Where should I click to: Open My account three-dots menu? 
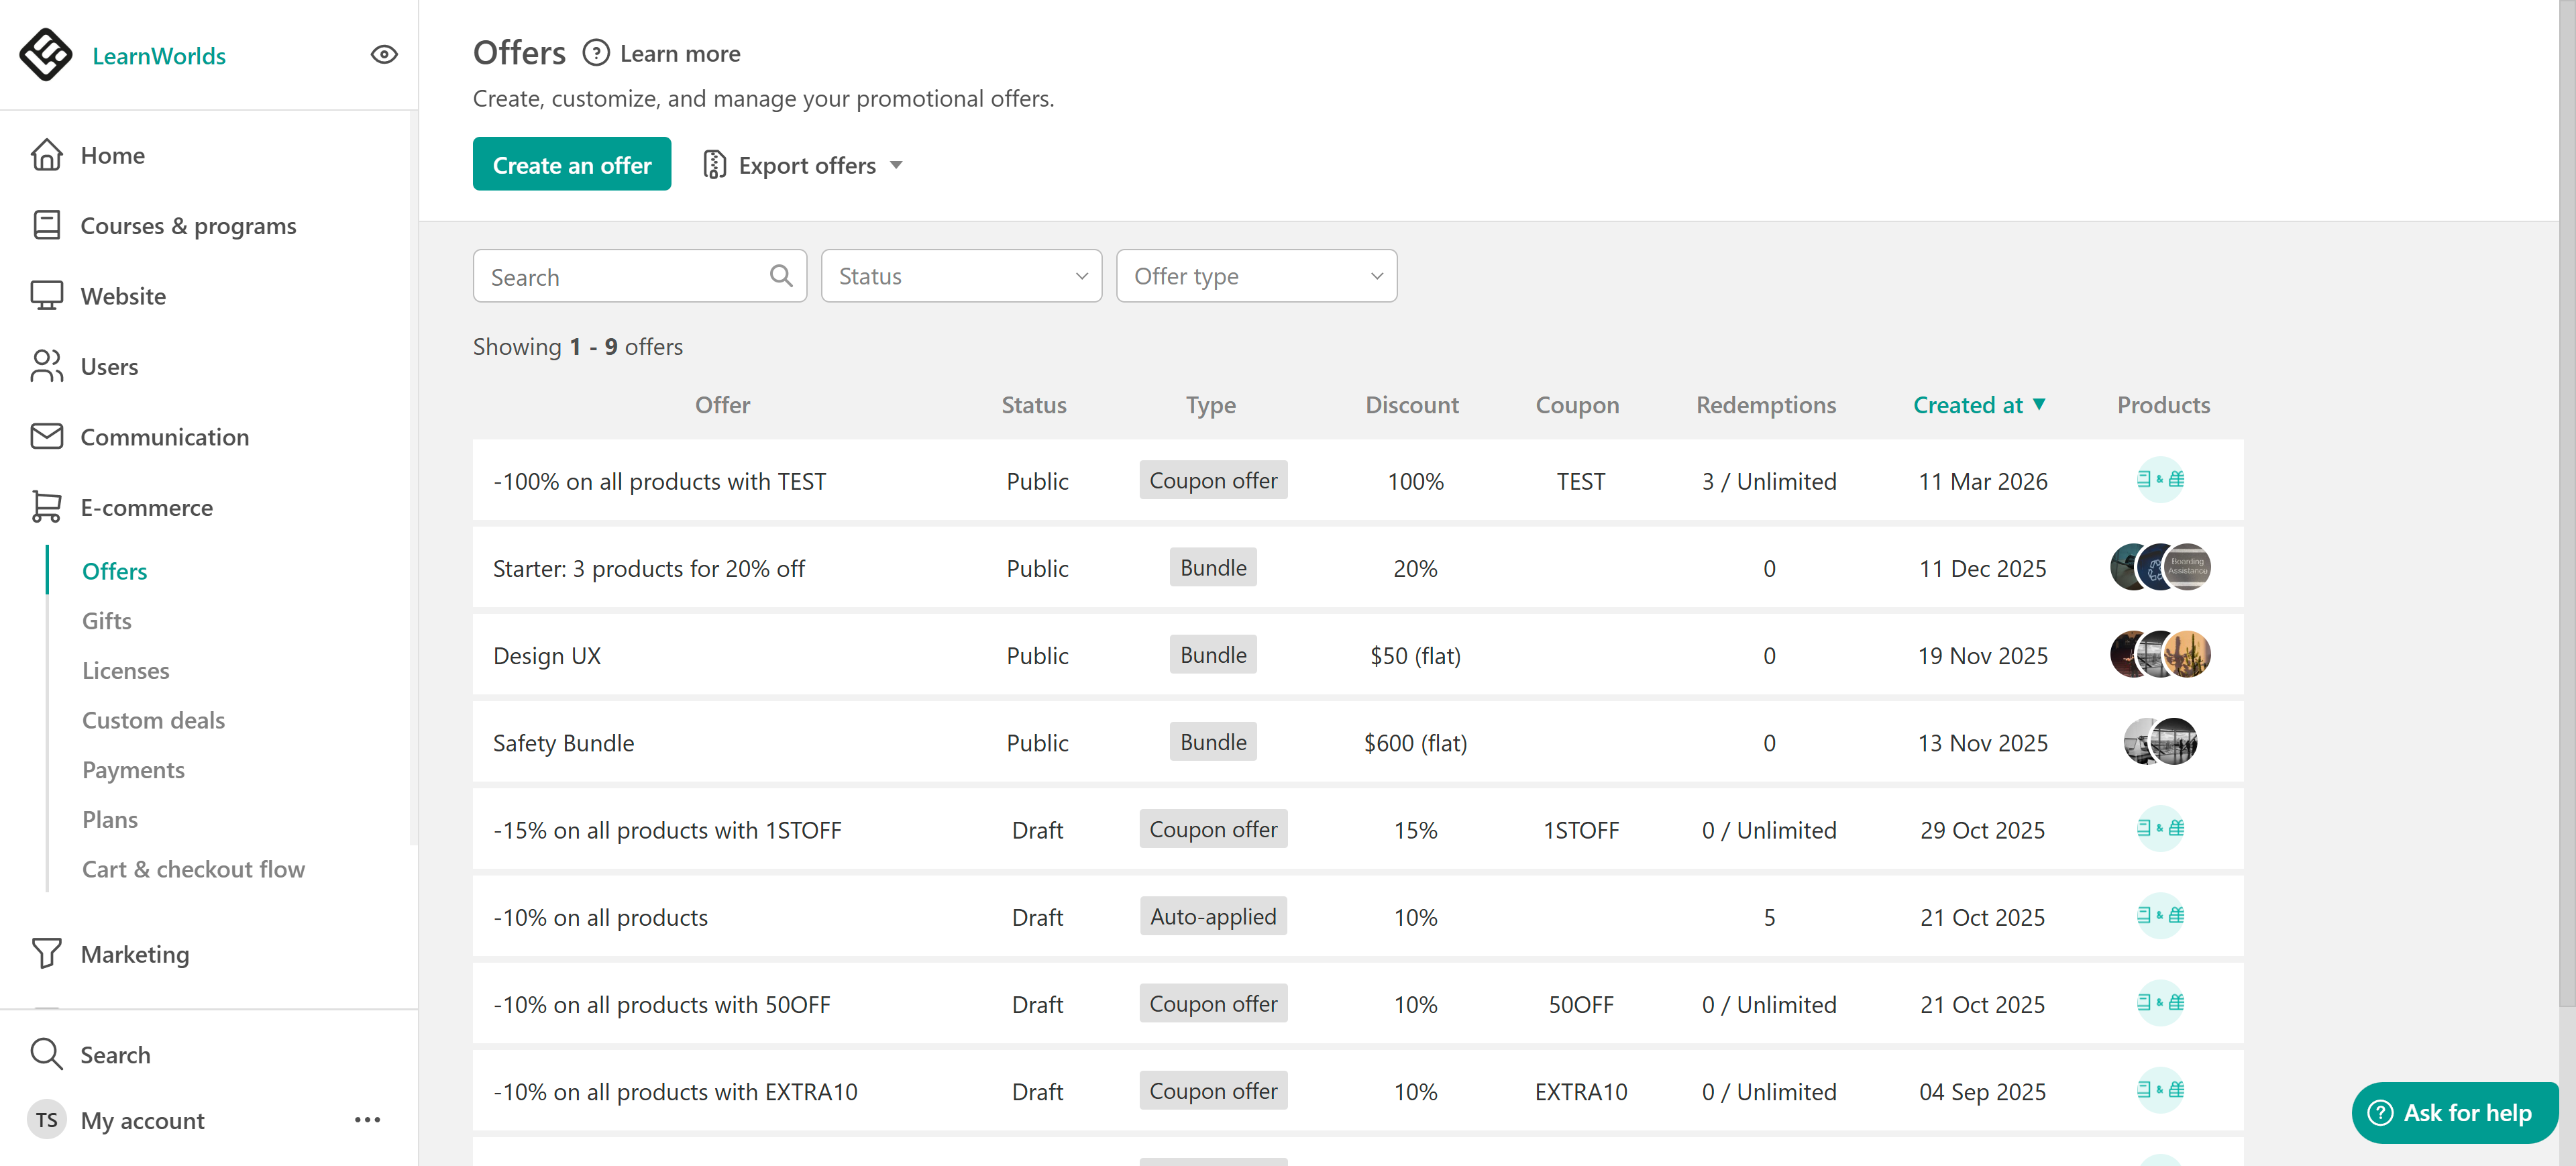[367, 1120]
